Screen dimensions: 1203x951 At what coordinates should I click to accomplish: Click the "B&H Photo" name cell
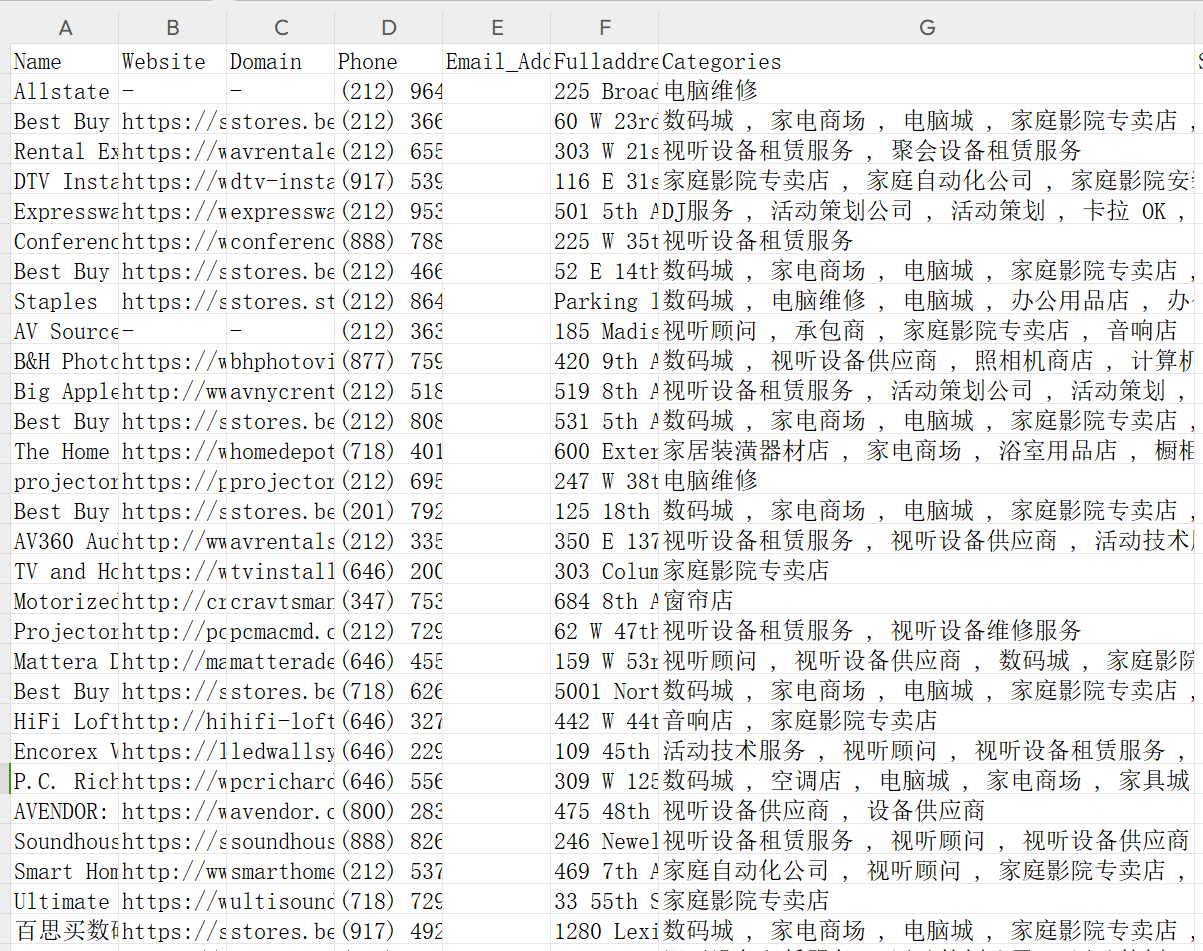pos(65,361)
